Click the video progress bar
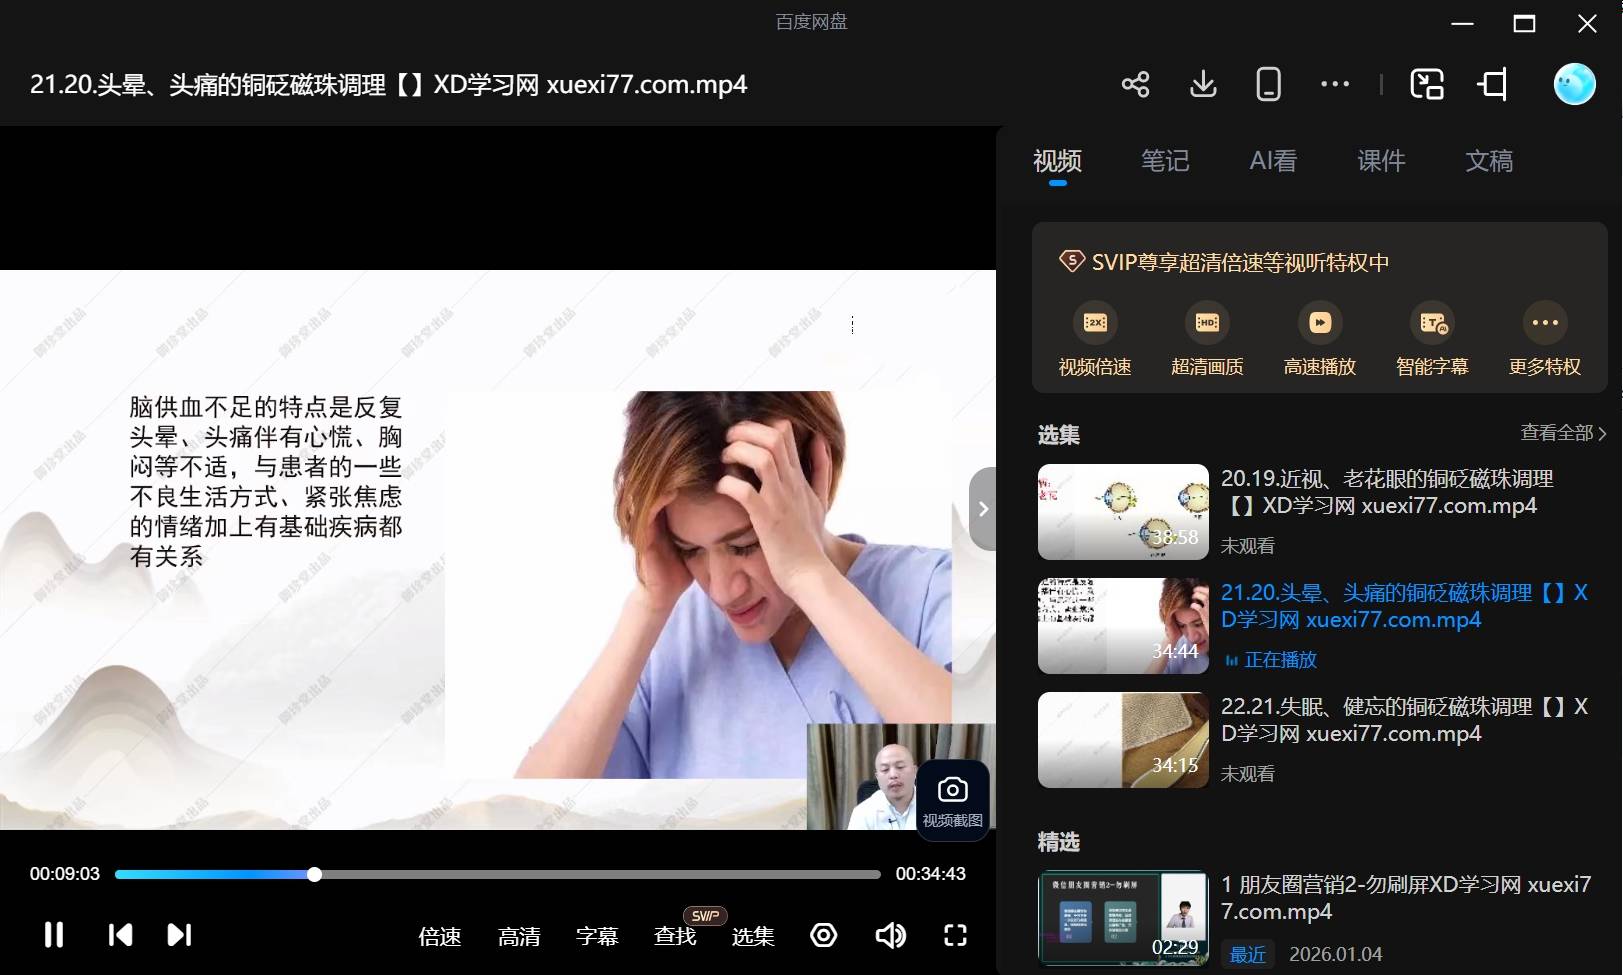This screenshot has width=1623, height=975. pyautogui.click(x=600, y=874)
